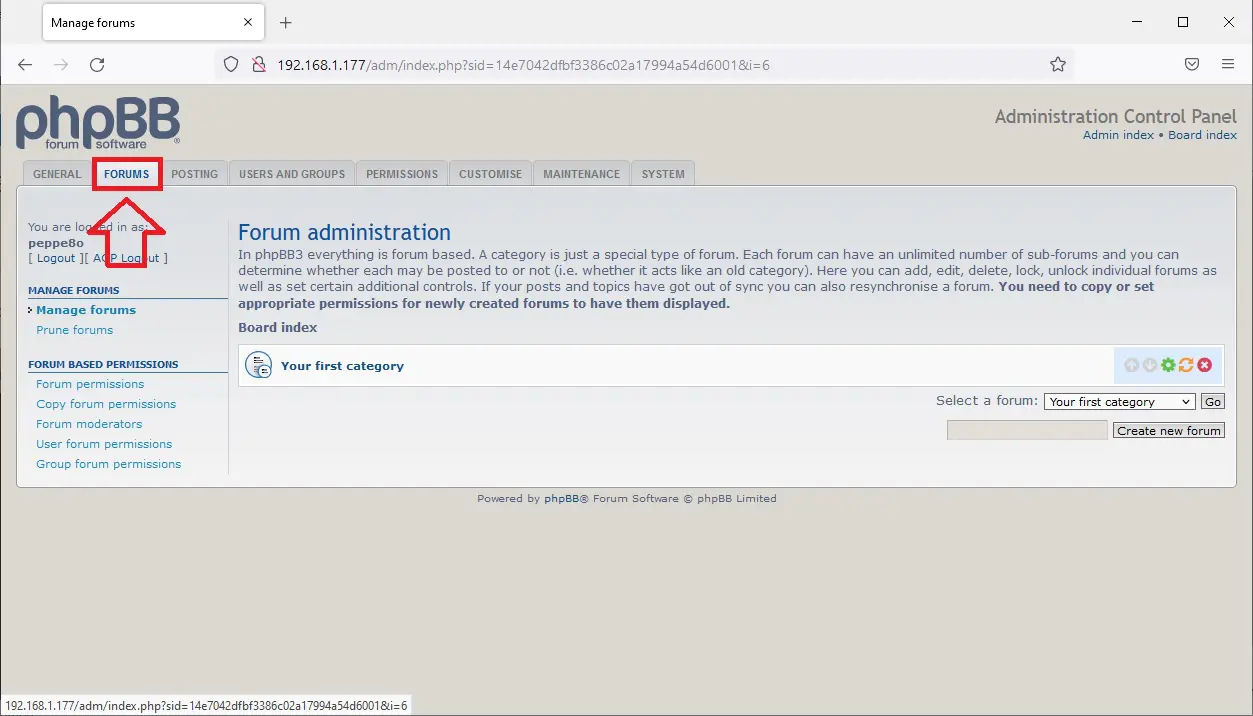
Task: Click the greyed move-down arrow icon
Action: (1149, 365)
